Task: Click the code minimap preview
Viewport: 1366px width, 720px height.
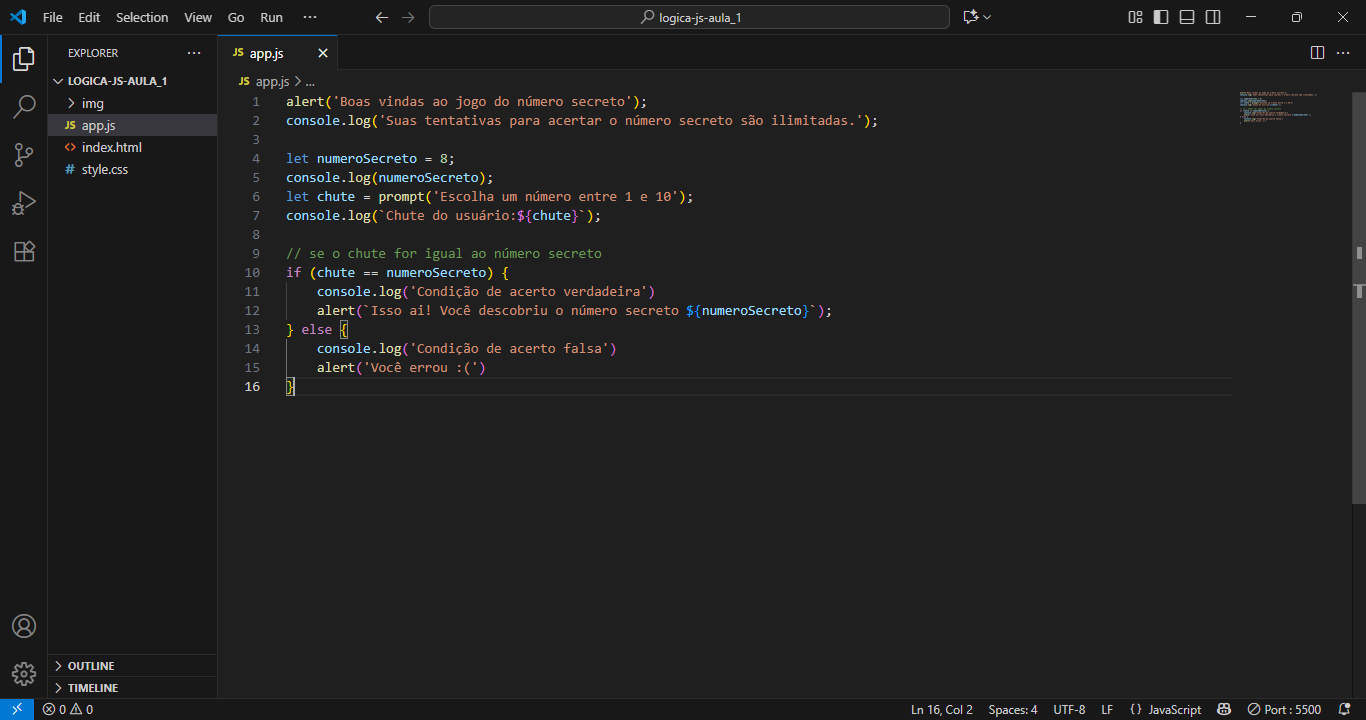Action: tap(1278, 108)
